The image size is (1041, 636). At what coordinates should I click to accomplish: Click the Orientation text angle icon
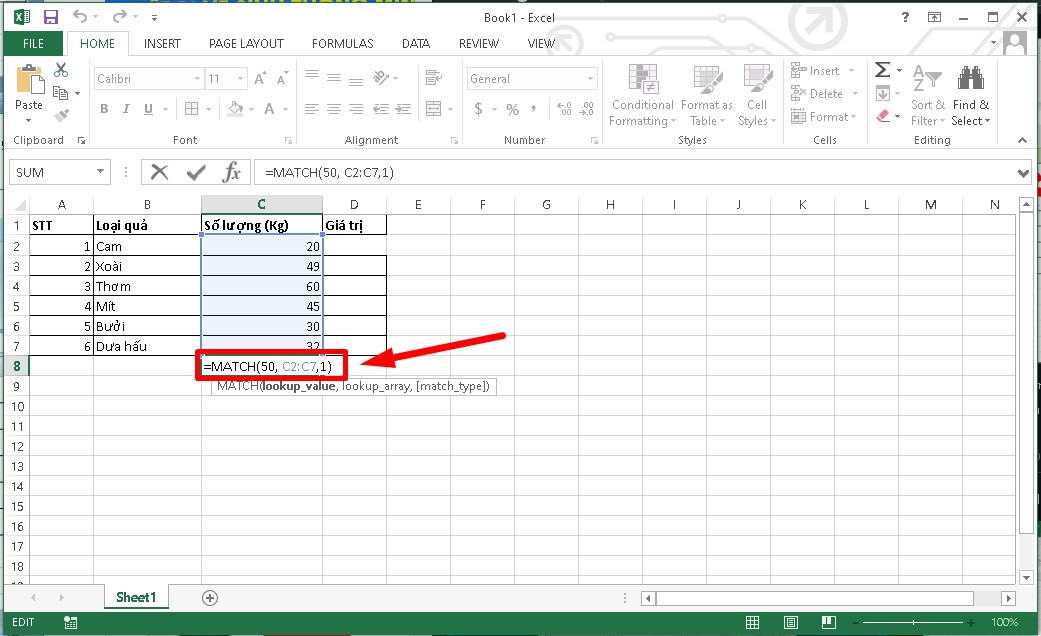tap(381, 78)
